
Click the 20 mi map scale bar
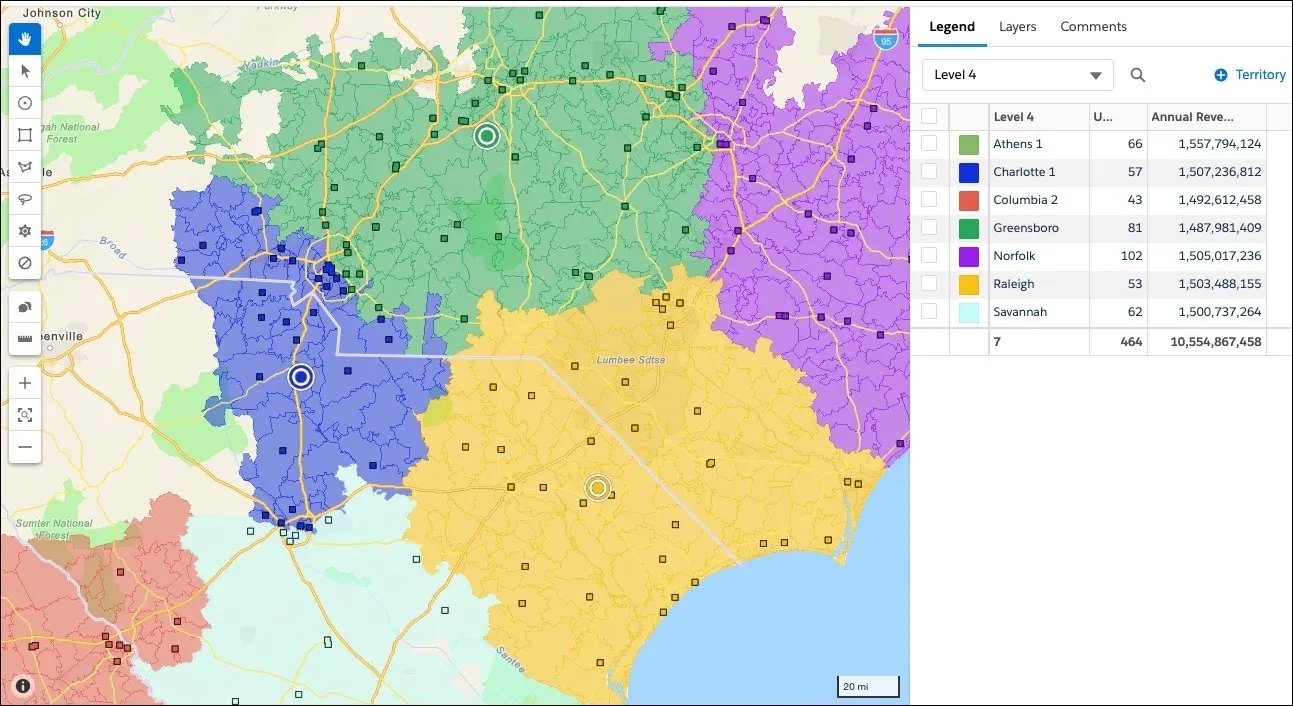coord(868,687)
